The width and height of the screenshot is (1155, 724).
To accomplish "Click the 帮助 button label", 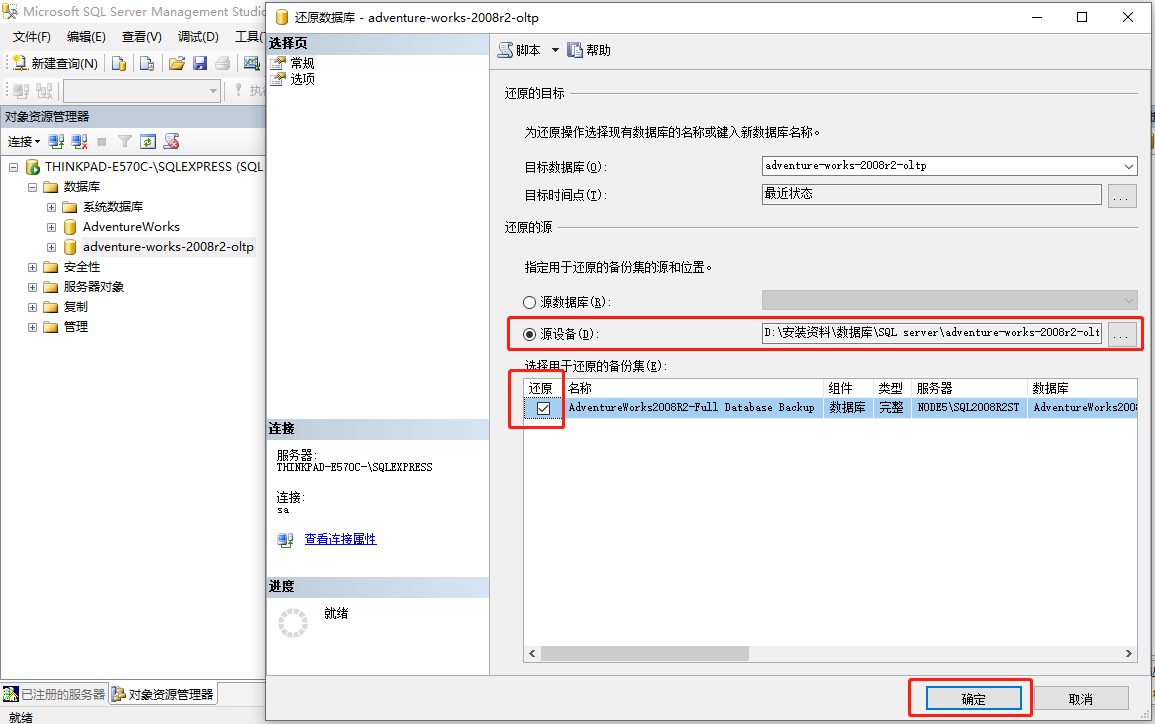I will (598, 50).
